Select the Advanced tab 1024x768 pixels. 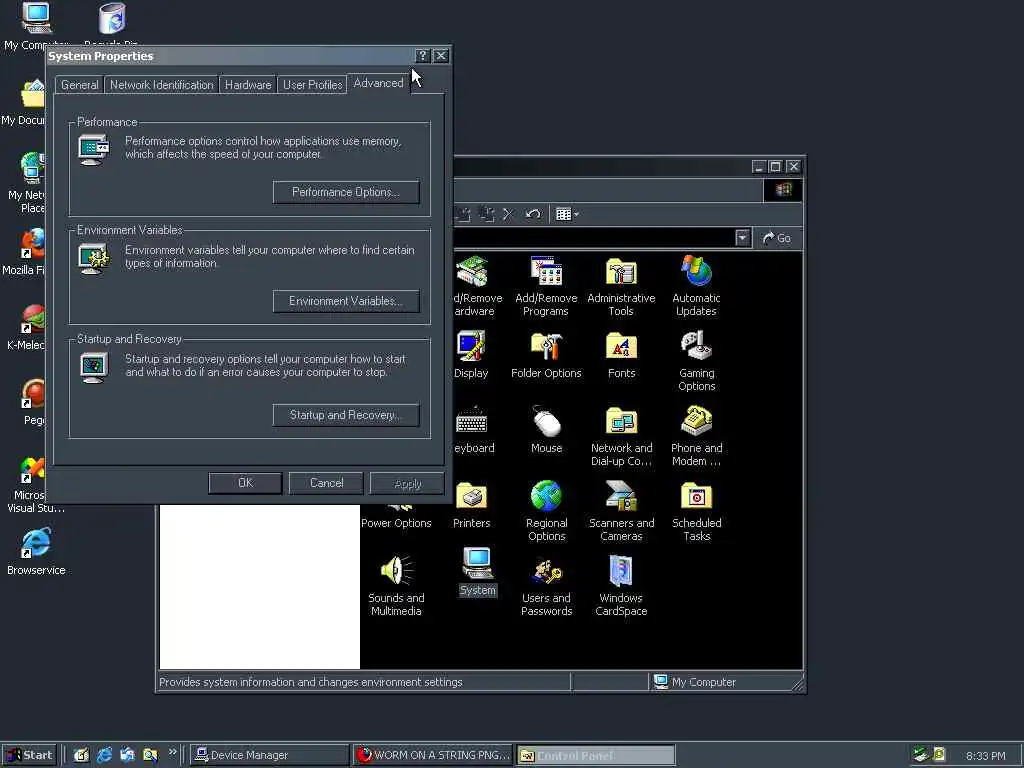(378, 83)
